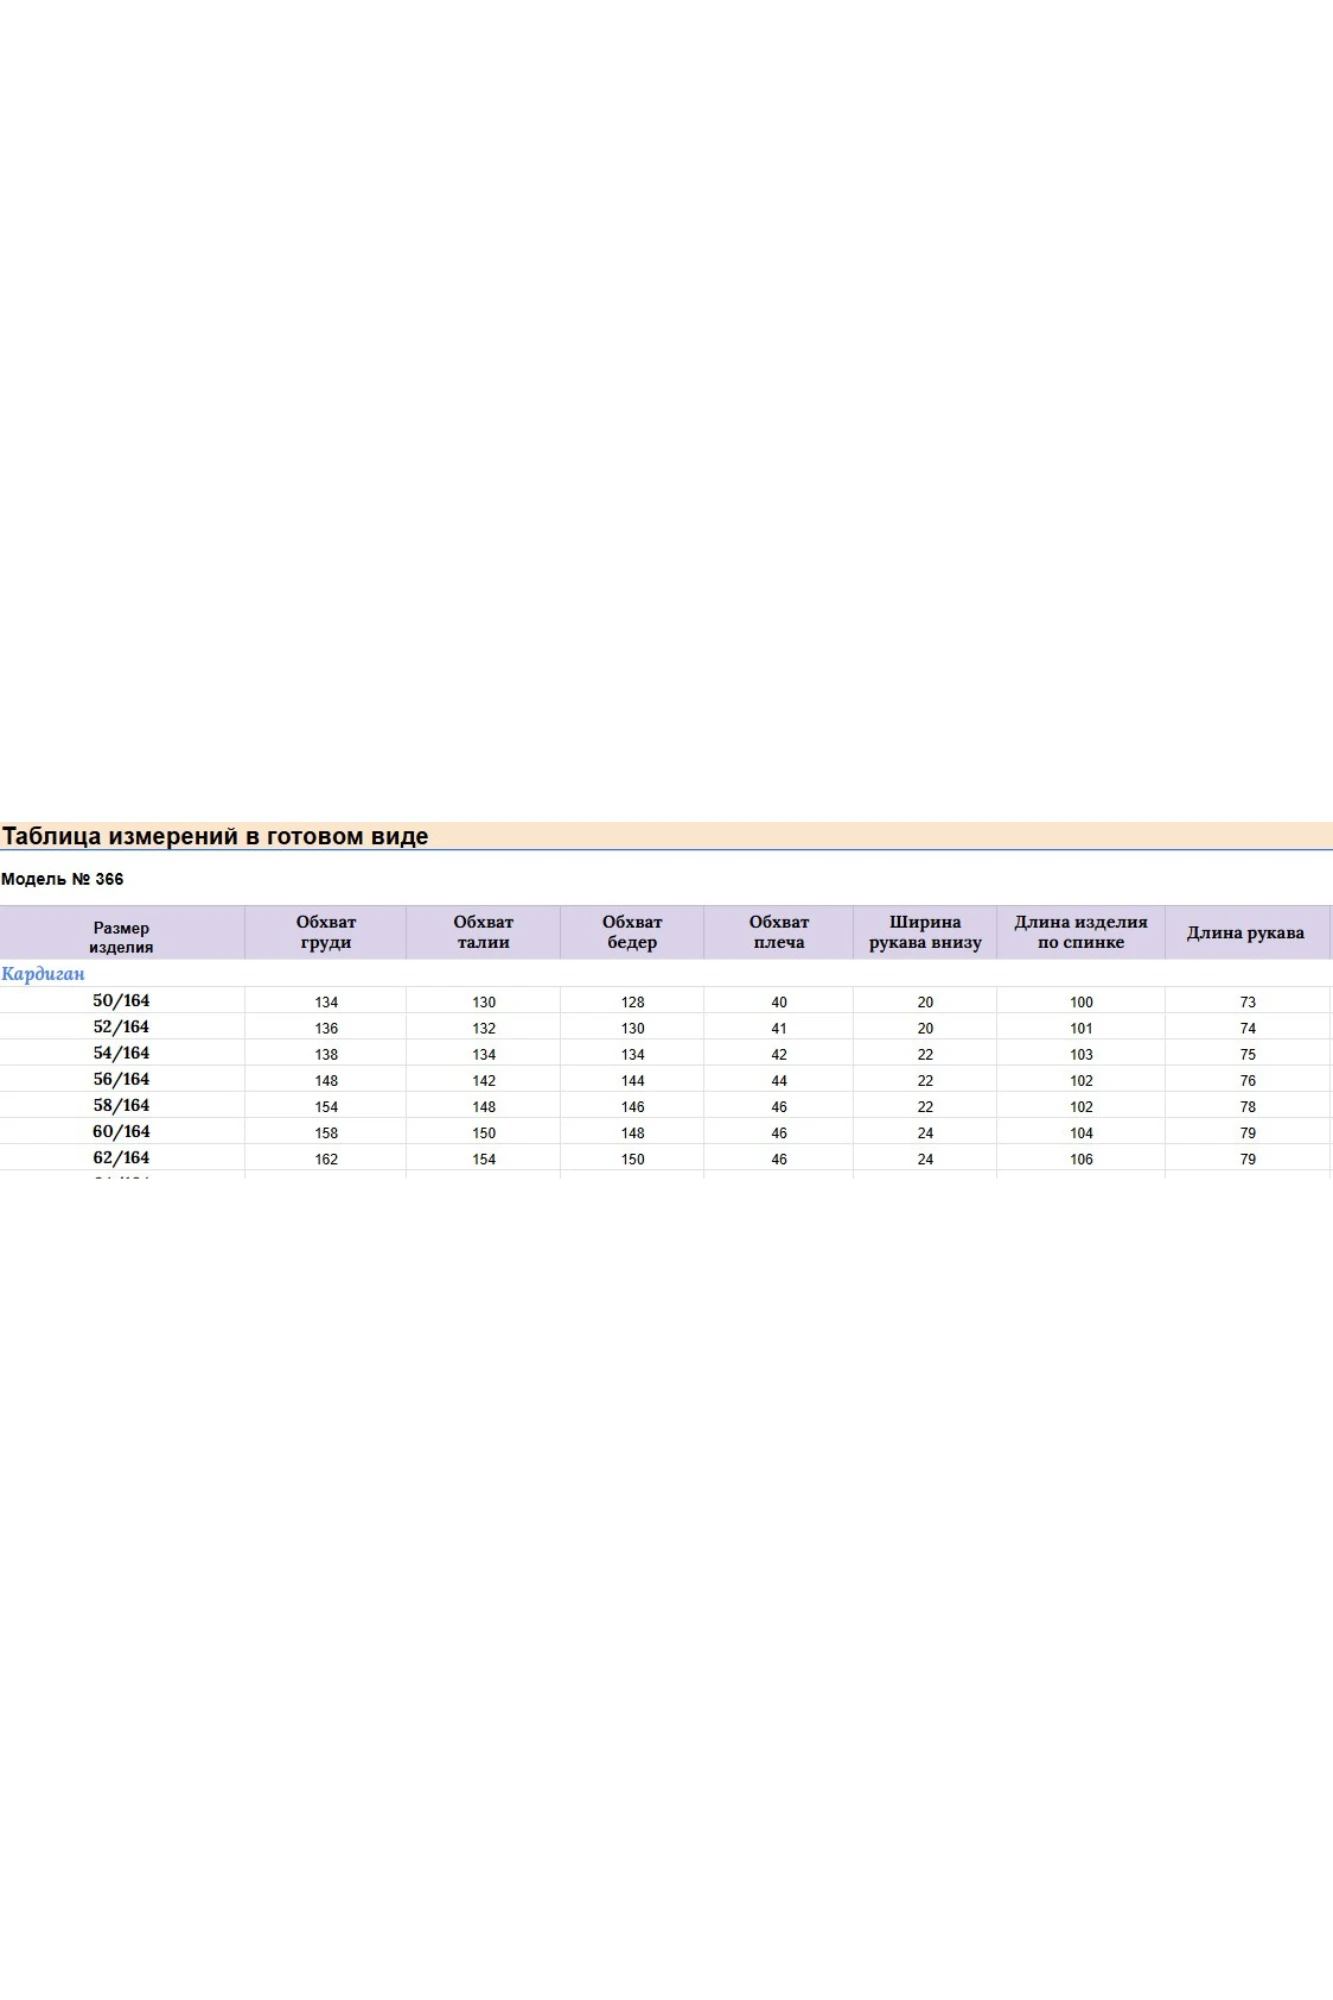Select shoulder value 42 in the 54/164 row

click(x=779, y=1055)
